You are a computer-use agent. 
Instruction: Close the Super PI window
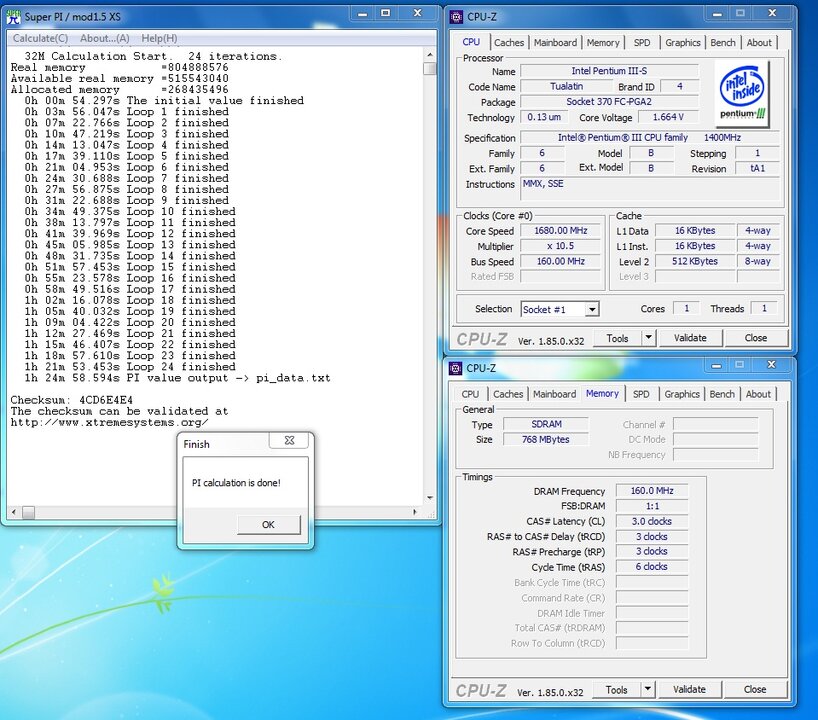click(x=417, y=13)
